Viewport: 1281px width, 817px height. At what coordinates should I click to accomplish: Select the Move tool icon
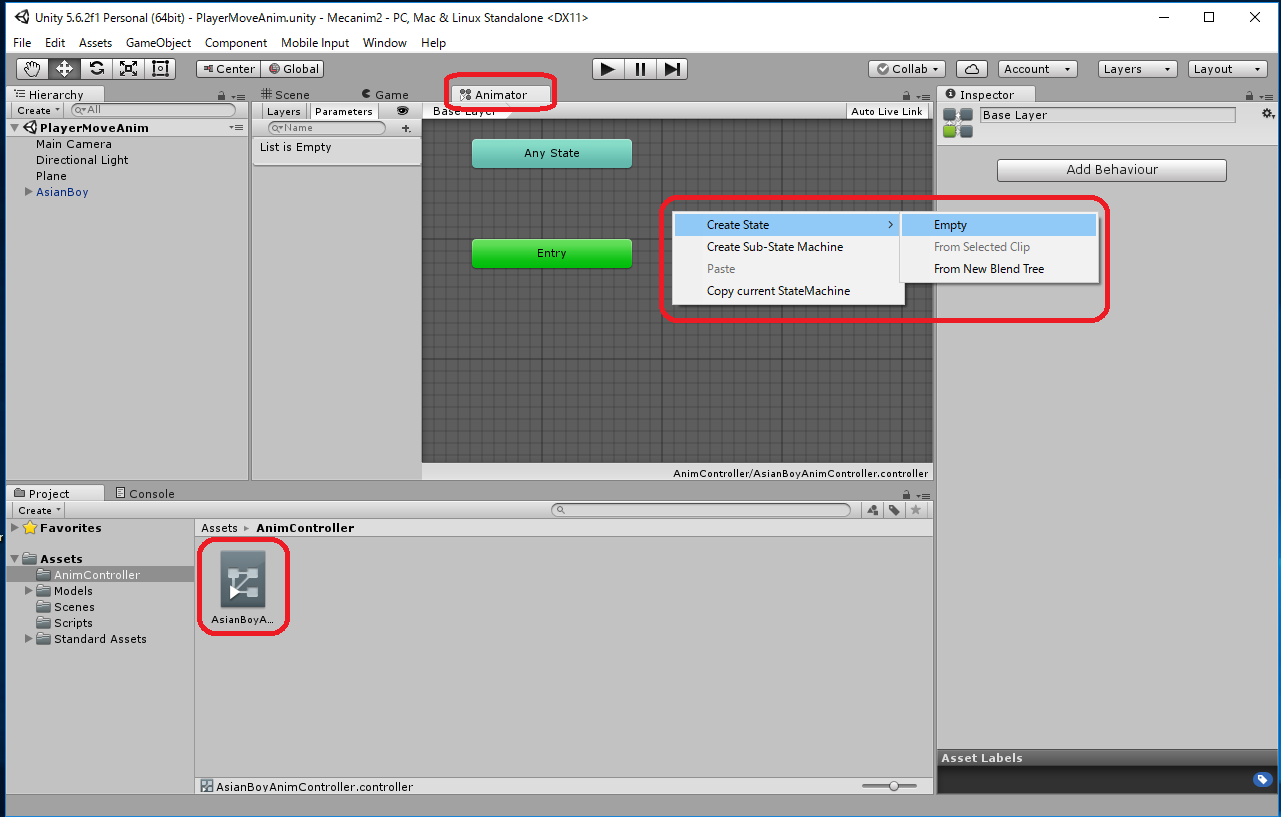pos(64,69)
